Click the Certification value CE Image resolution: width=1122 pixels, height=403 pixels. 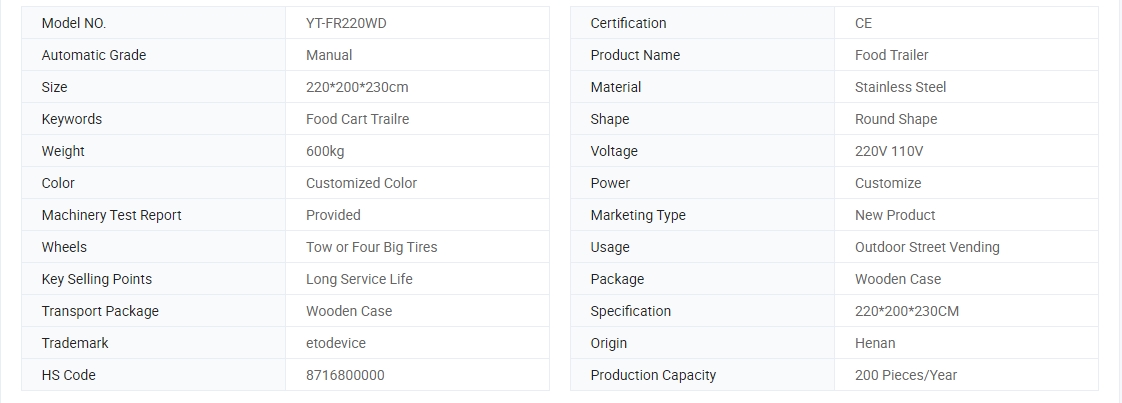pyautogui.click(x=863, y=23)
